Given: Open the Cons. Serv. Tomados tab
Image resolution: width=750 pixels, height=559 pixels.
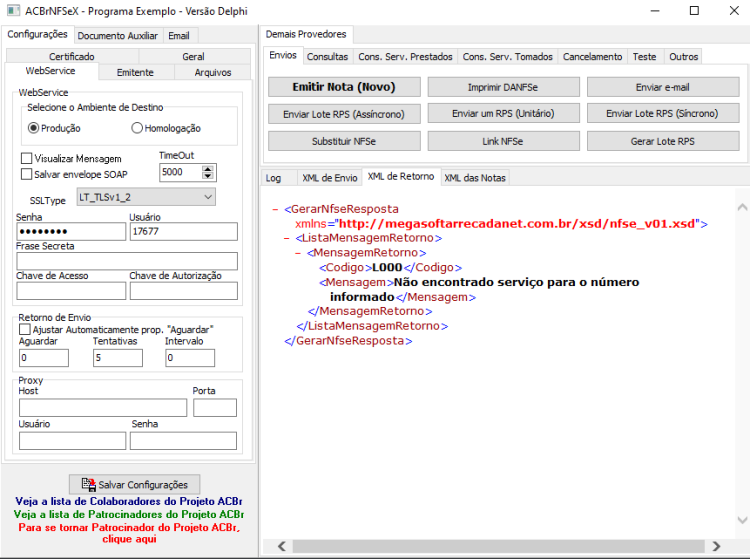Looking at the screenshot, I should (x=507, y=56).
